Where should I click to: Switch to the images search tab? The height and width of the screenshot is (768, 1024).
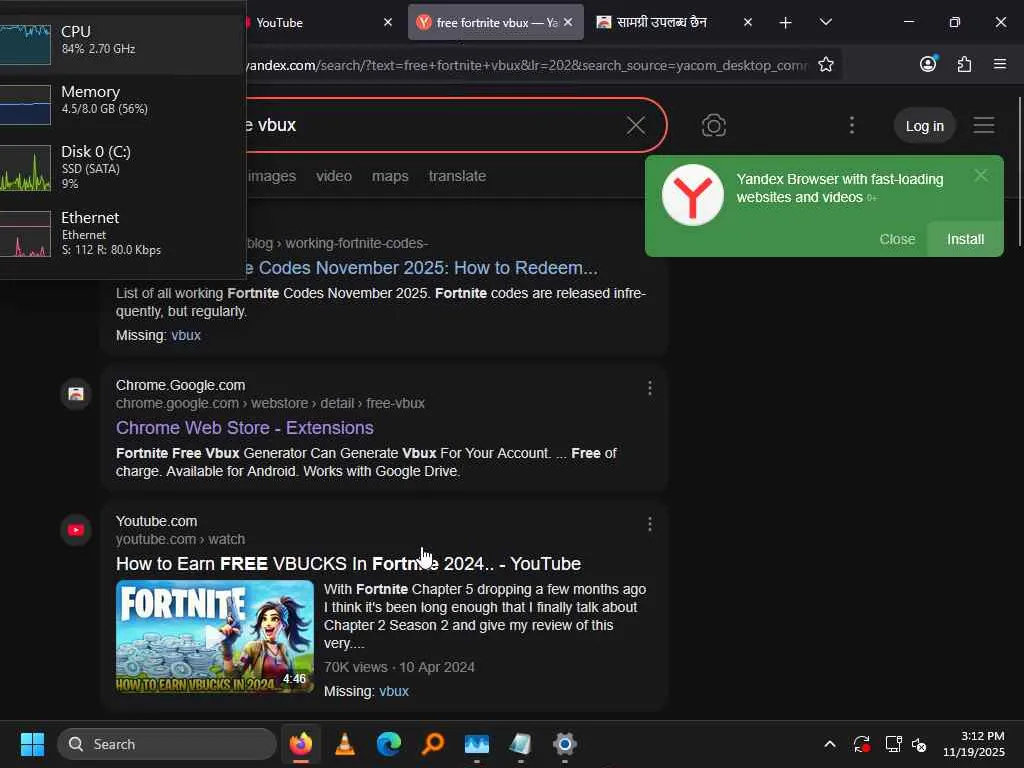[272, 176]
